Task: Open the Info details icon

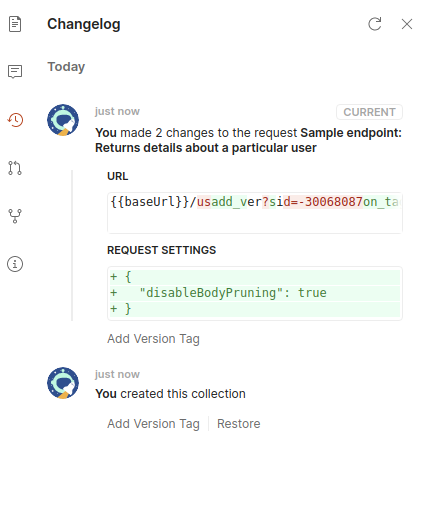Action: (15, 264)
